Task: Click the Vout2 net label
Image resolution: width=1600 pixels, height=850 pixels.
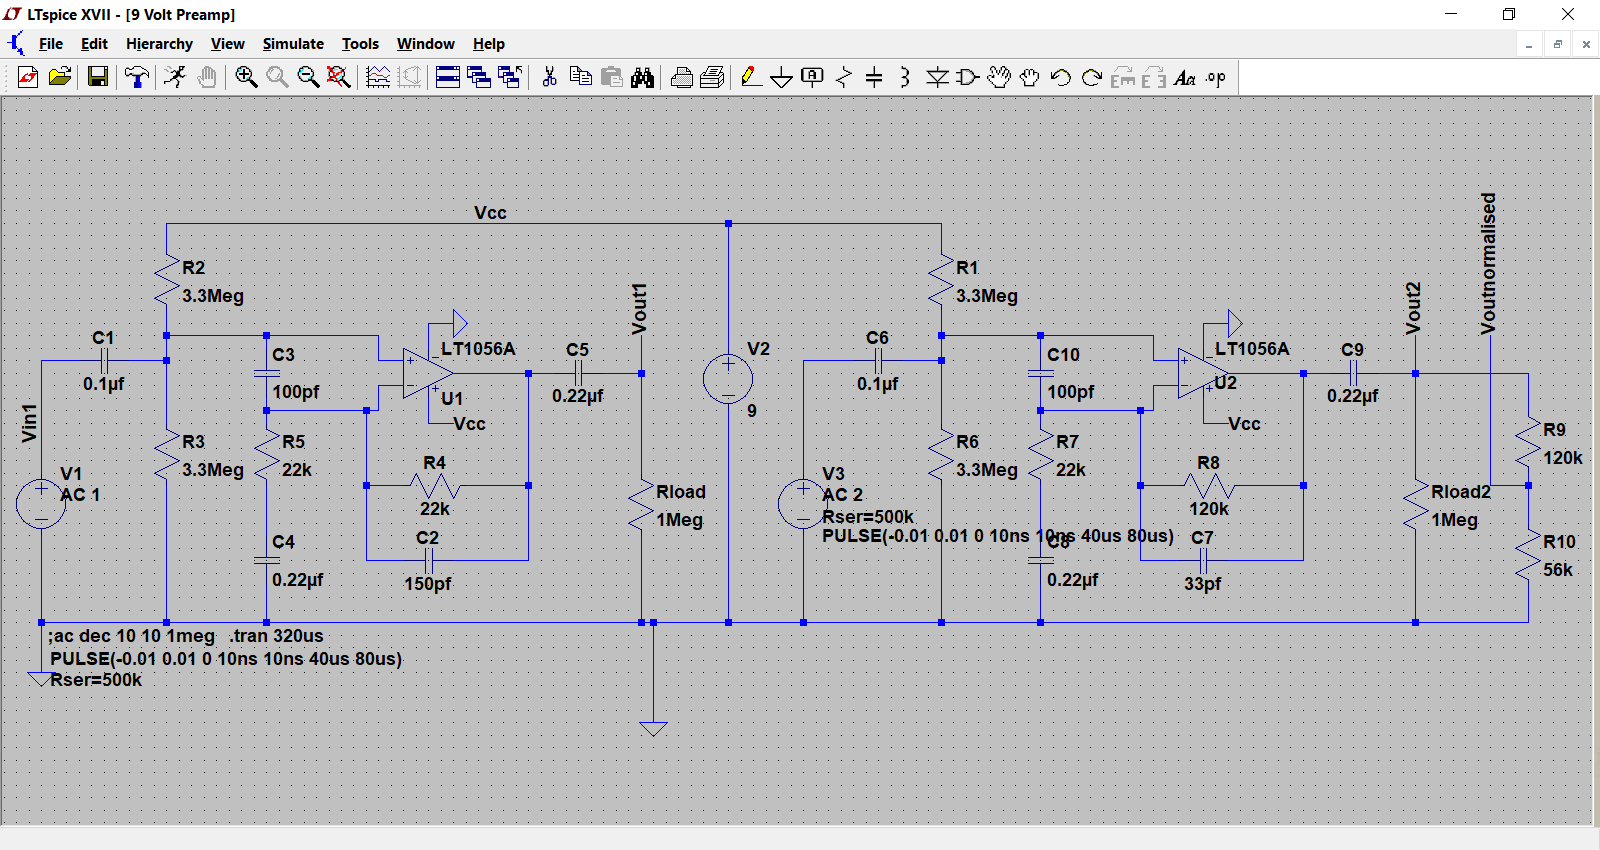Action: (x=1413, y=308)
